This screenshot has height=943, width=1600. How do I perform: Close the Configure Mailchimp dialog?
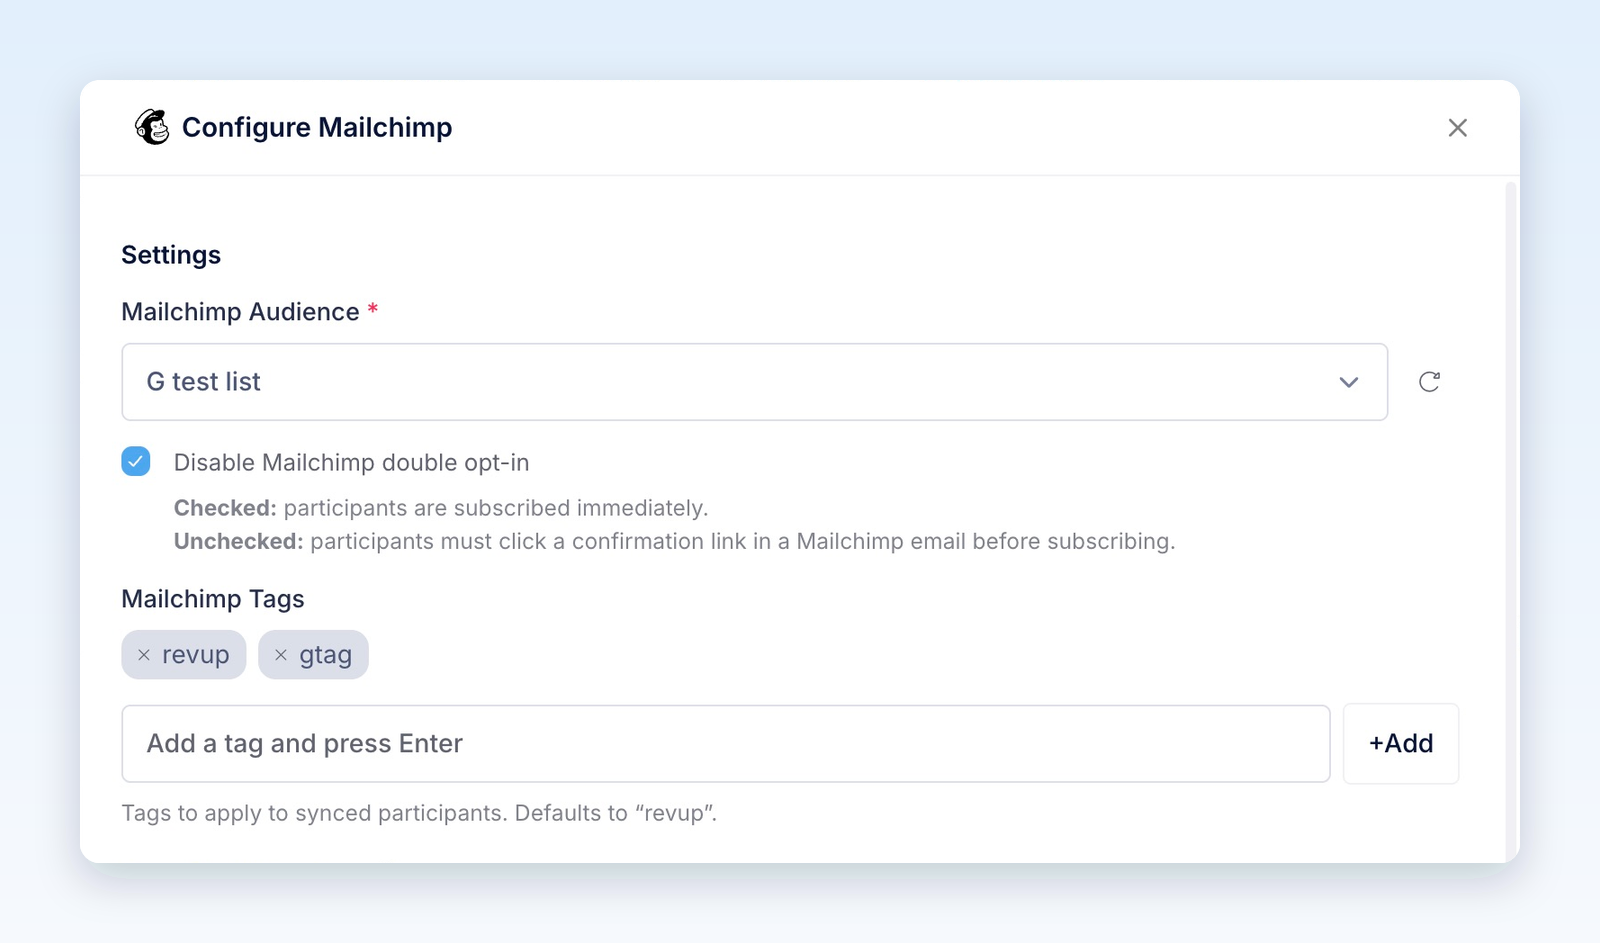[x=1457, y=128]
